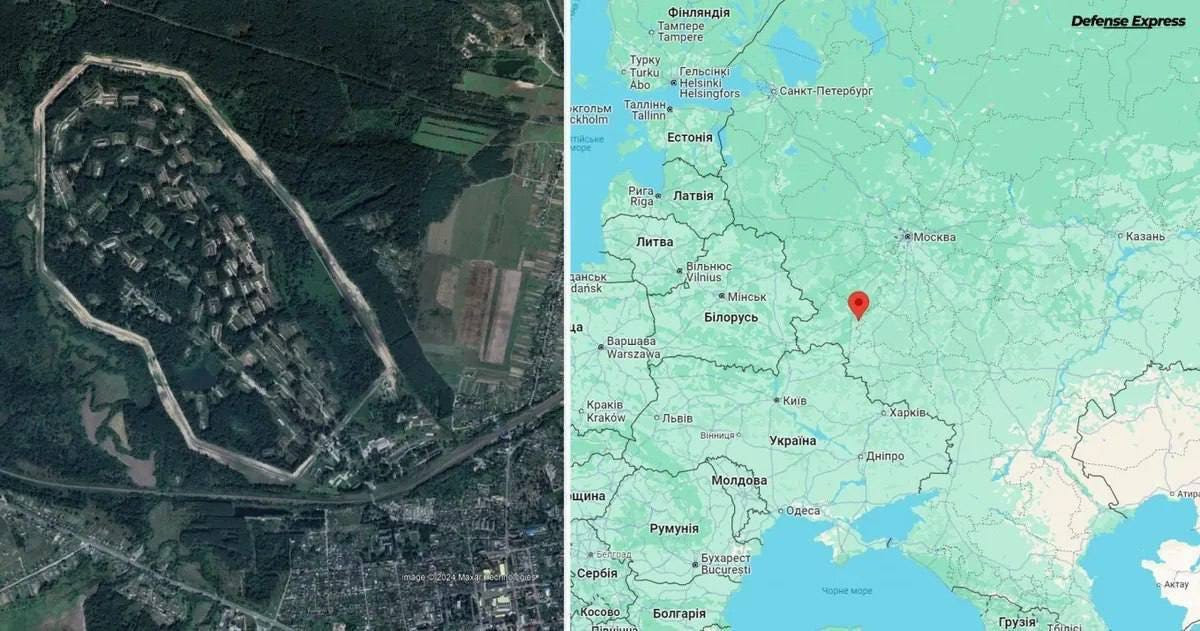Click the Мінськ city marker

pos(722,297)
